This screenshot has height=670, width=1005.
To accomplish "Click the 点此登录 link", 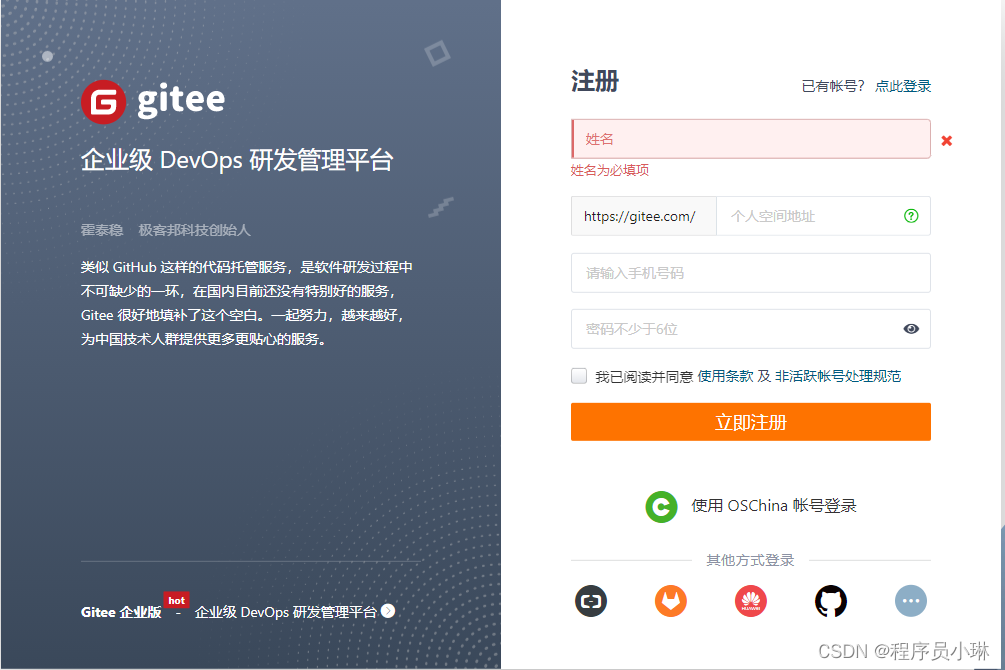I will tap(903, 86).
